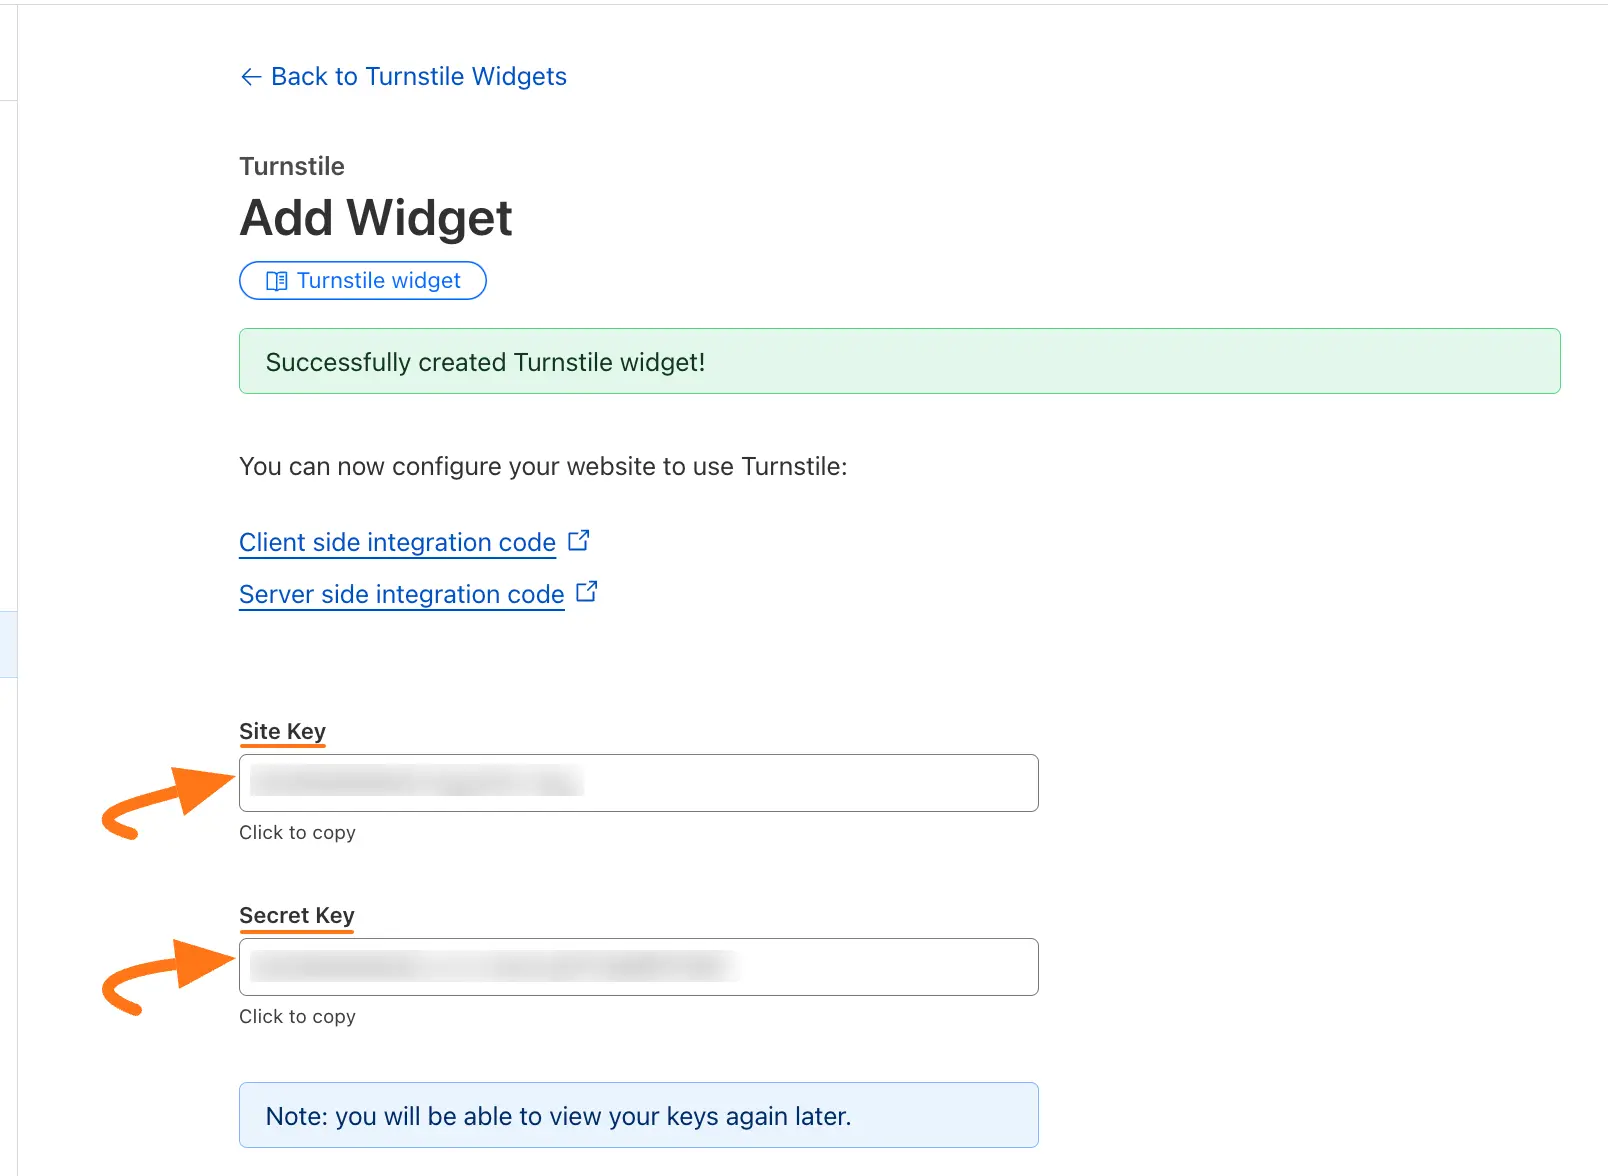Click the Site Key field to copy
Viewport: 1608px width, 1176px height.
(x=638, y=783)
